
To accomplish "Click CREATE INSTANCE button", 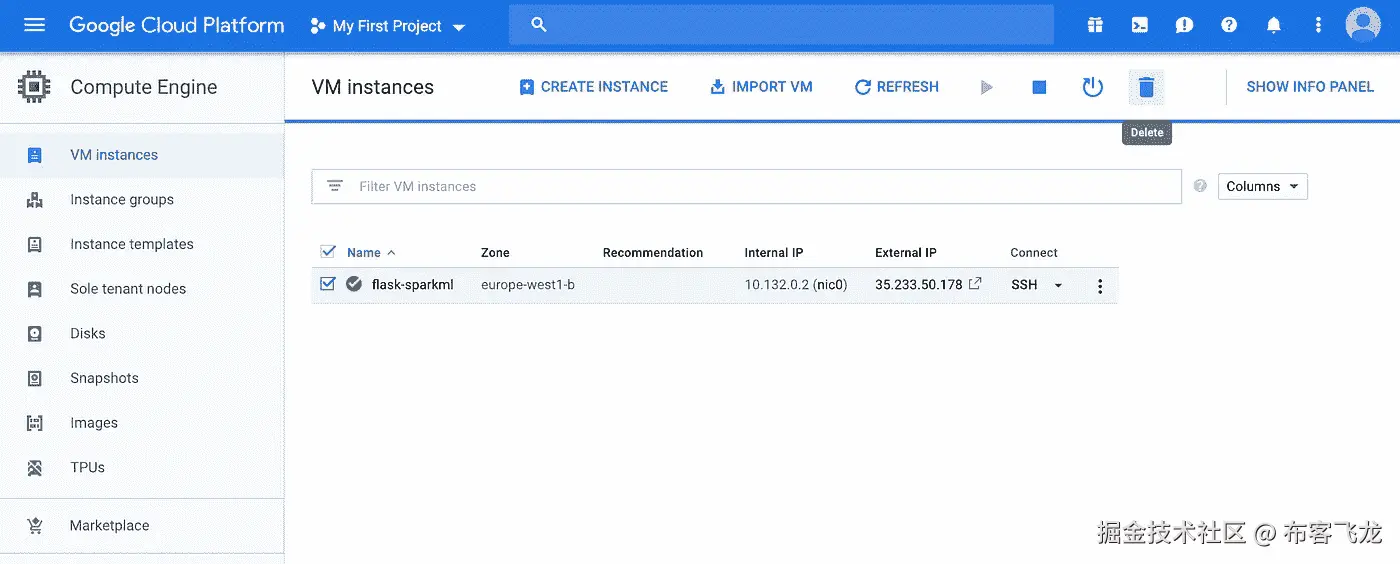I will tap(593, 87).
